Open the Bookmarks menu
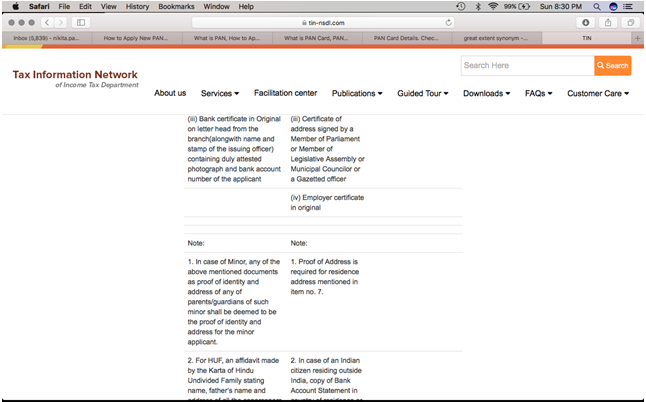 176,7
